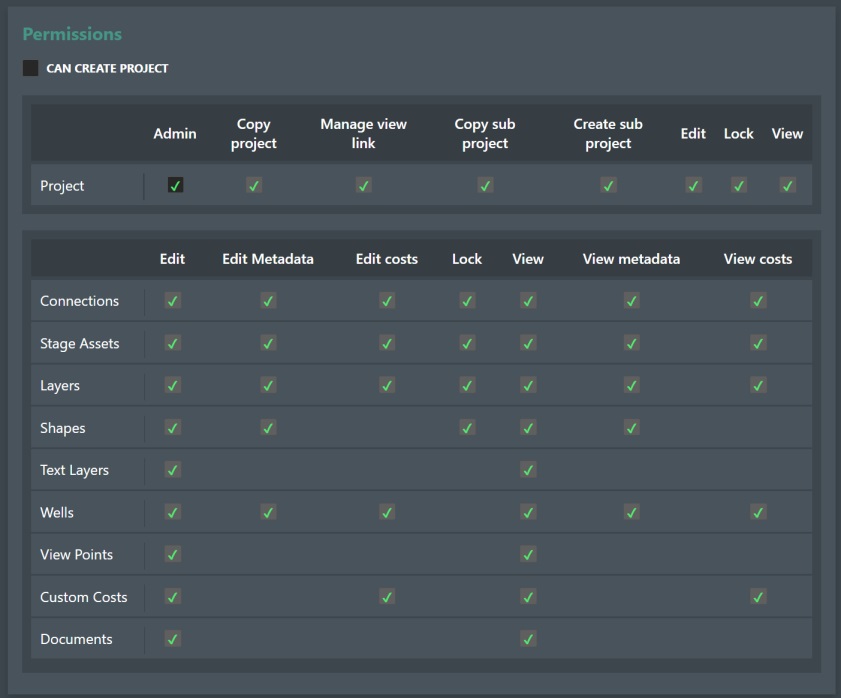The width and height of the screenshot is (841, 698).
Task: Toggle View costs for Custom Costs
Action: tap(758, 597)
